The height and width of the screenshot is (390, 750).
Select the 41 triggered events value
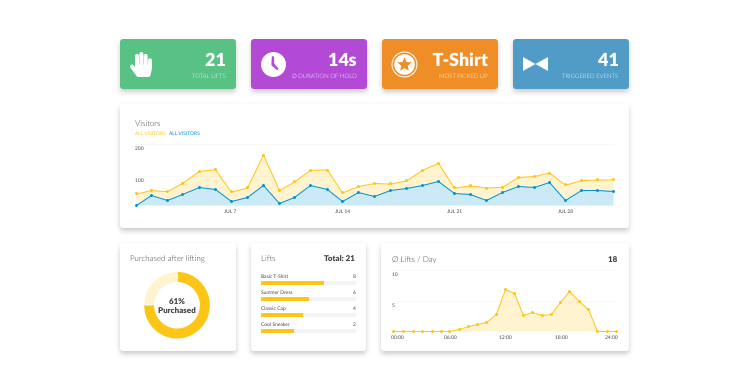608,60
